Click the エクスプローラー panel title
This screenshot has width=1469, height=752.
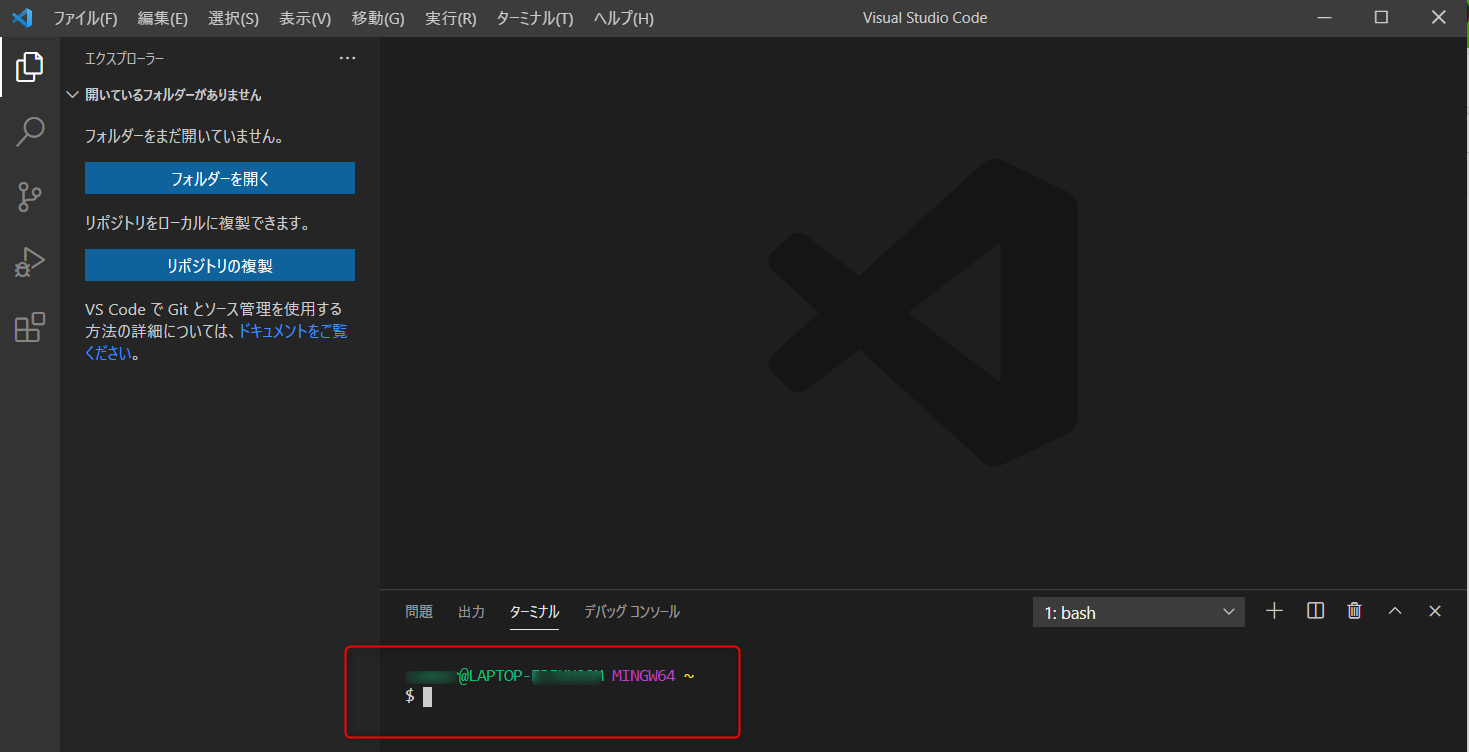tap(124, 58)
